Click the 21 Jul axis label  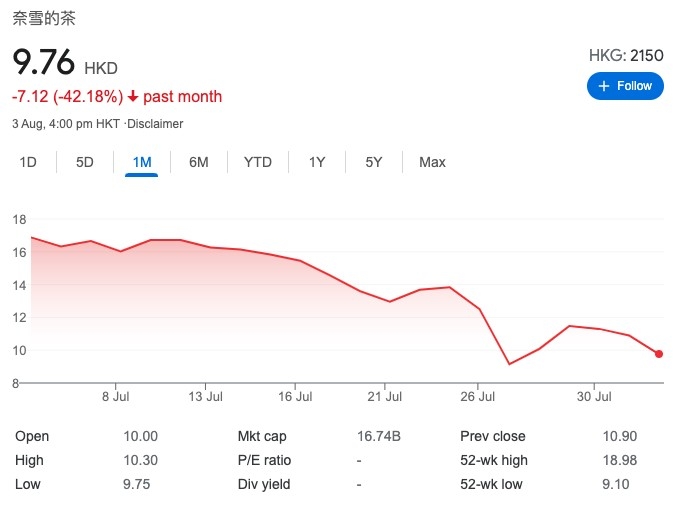tap(385, 397)
